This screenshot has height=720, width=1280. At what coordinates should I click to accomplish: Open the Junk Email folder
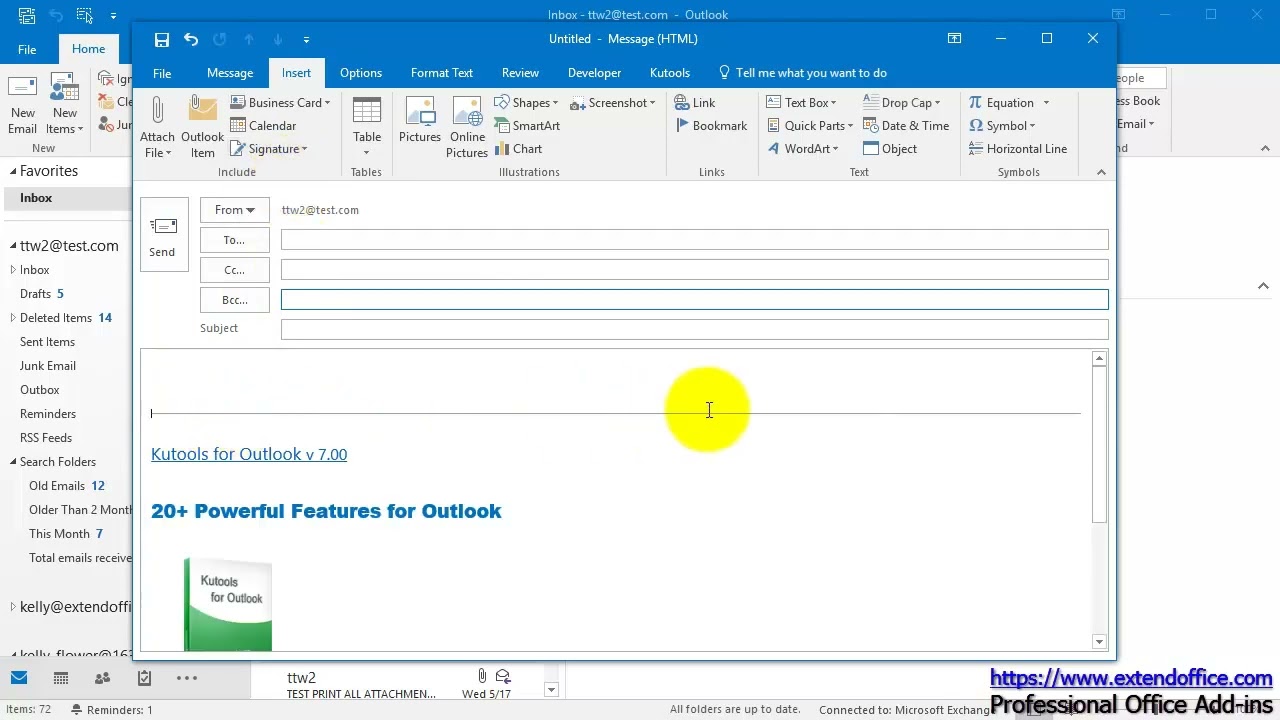pos(48,366)
